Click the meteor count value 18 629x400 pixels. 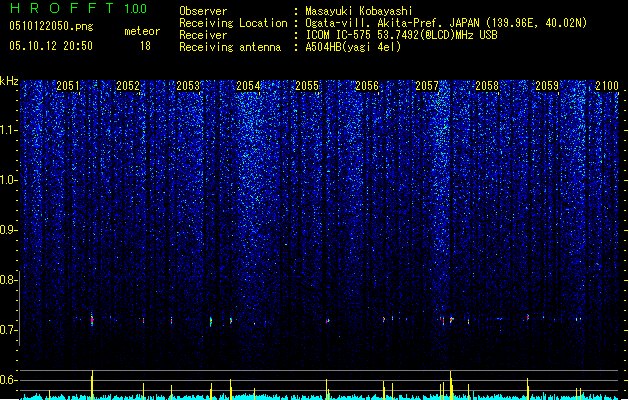[x=145, y=46]
